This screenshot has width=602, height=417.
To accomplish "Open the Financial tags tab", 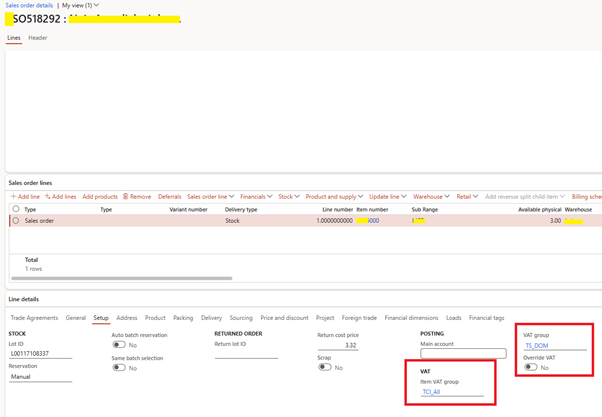I will (x=486, y=318).
